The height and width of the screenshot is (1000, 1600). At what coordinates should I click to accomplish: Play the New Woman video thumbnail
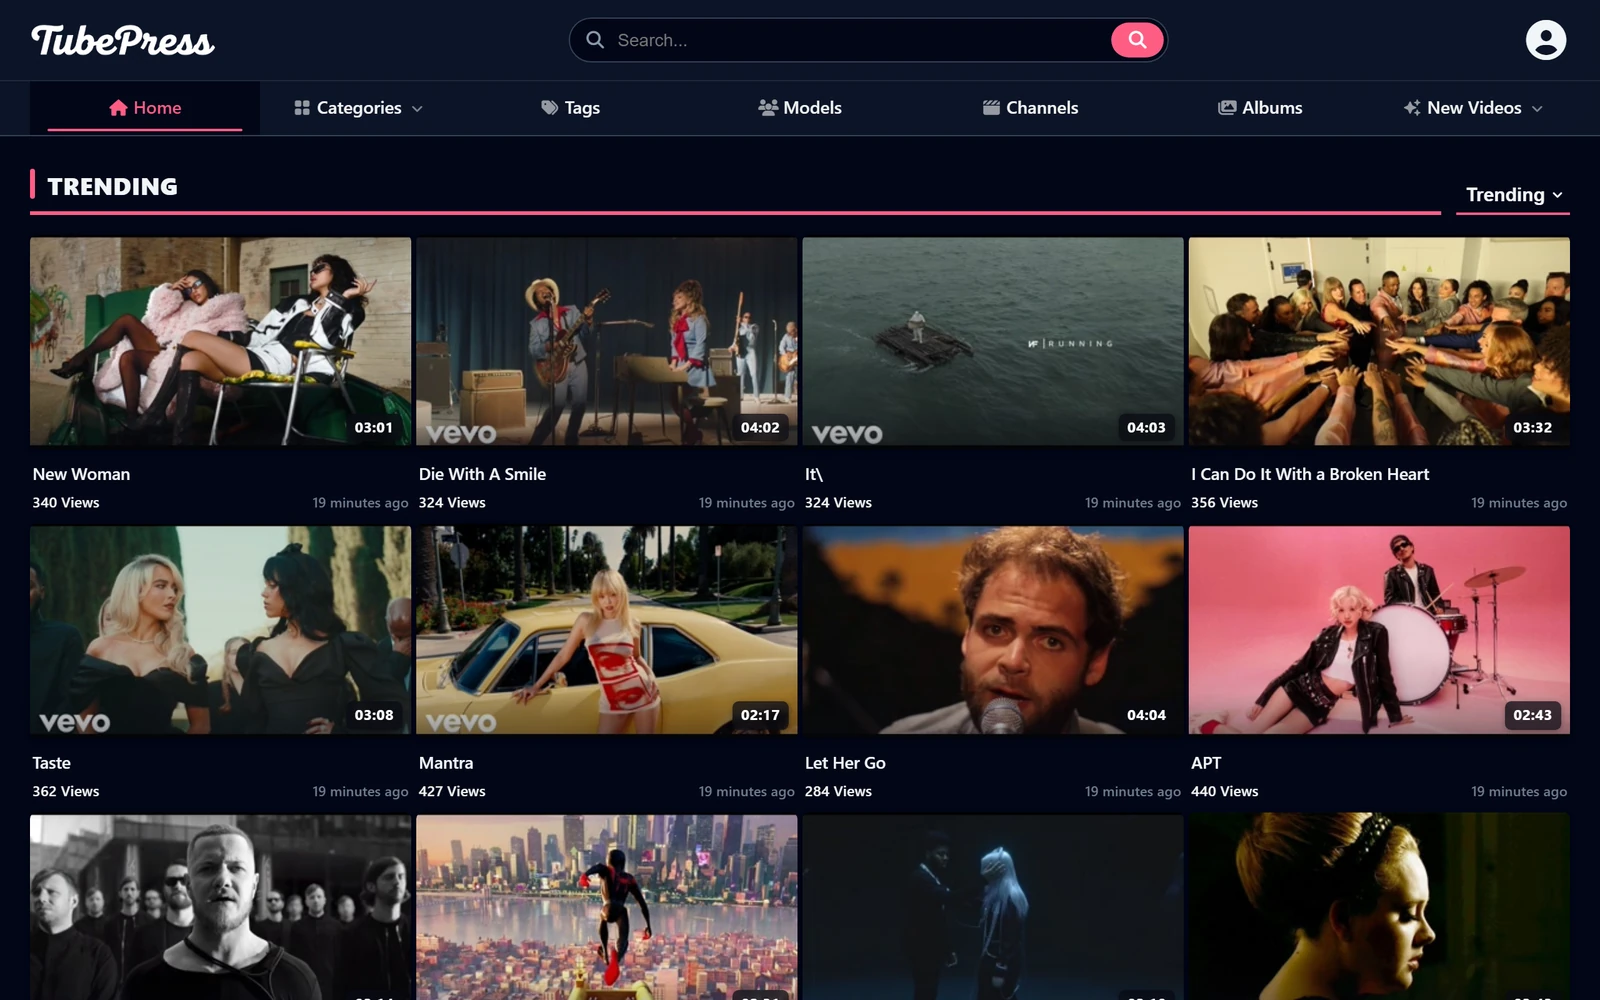tap(220, 341)
